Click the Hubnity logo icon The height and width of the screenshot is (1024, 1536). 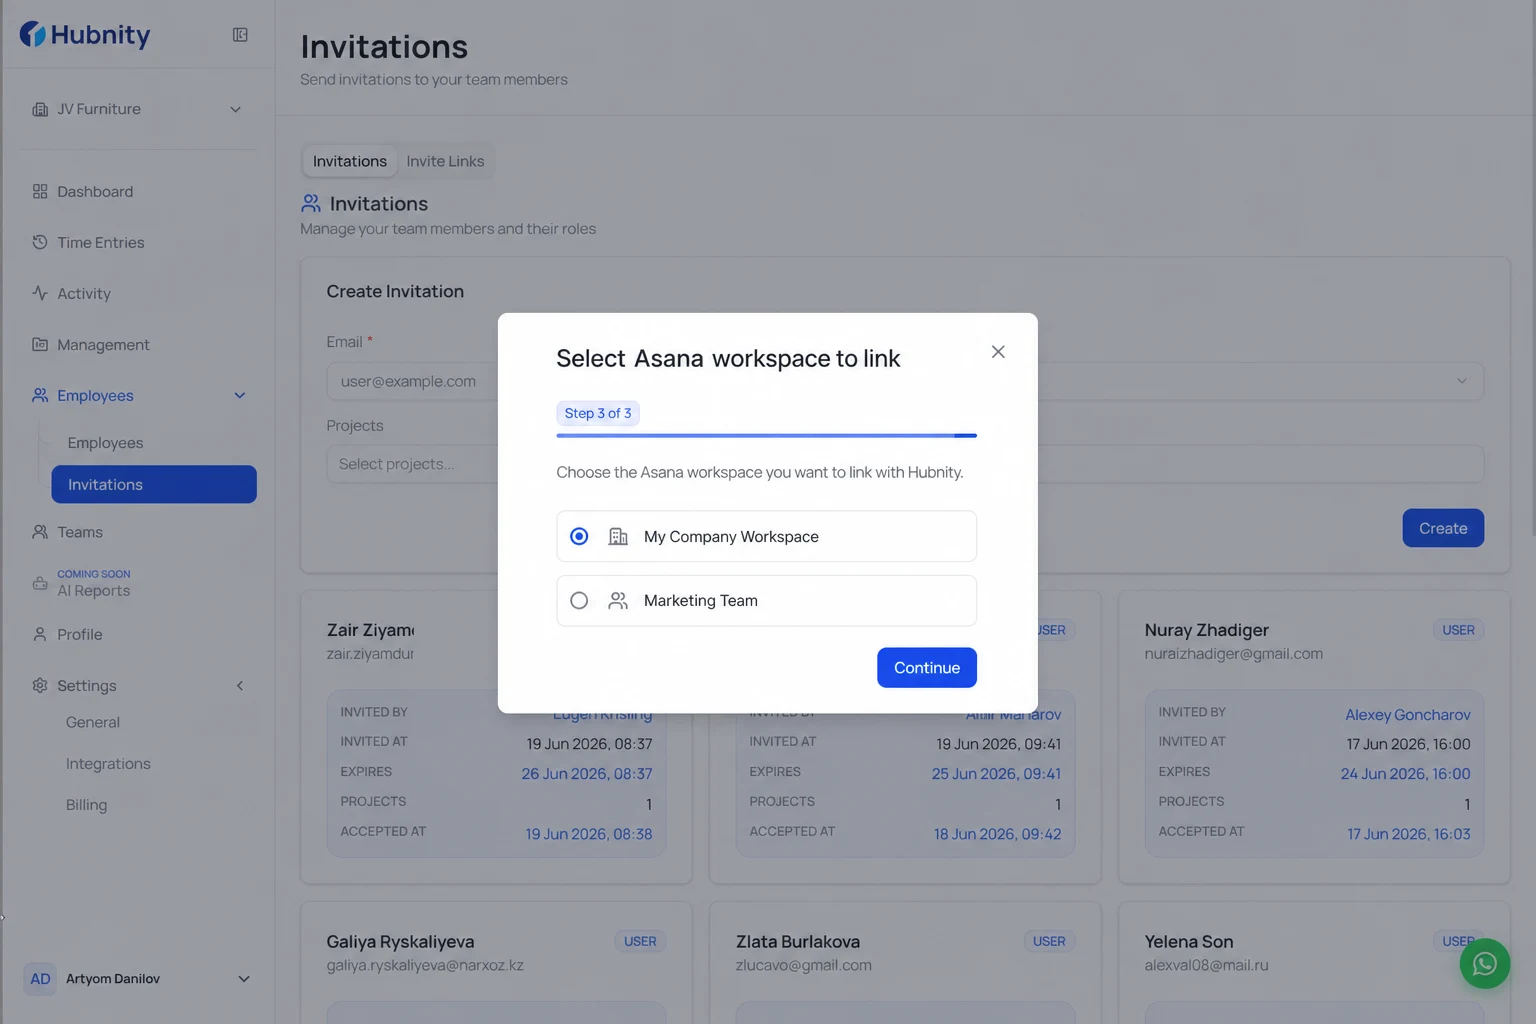[32, 34]
